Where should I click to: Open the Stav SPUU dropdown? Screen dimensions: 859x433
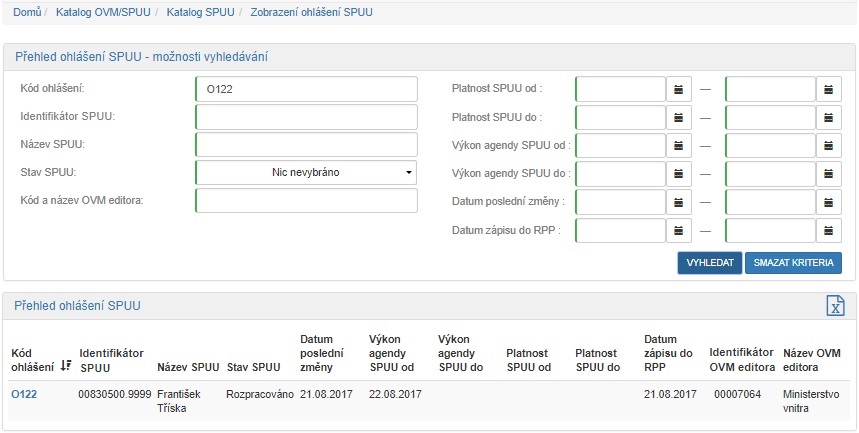point(306,173)
